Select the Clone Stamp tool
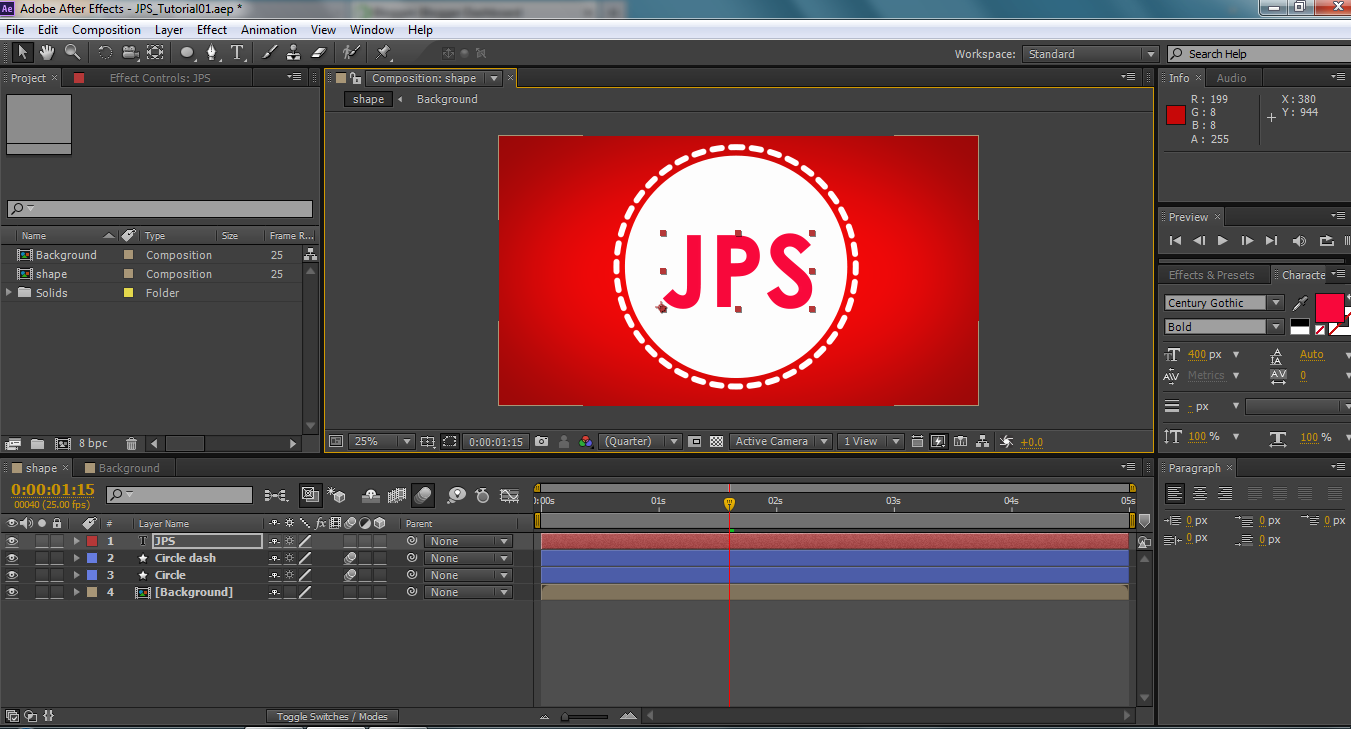The width and height of the screenshot is (1351, 729). (x=294, y=53)
